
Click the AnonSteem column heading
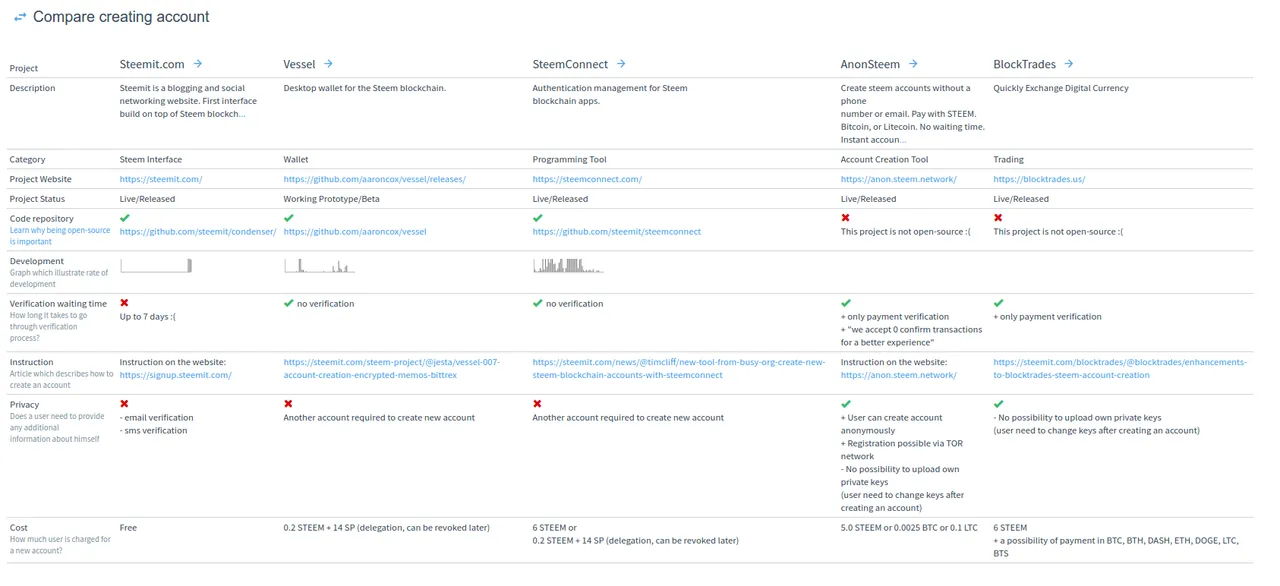coord(870,64)
